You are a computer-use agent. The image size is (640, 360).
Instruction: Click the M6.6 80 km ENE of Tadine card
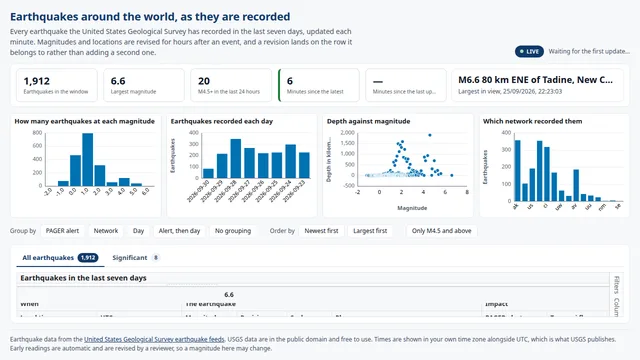538,85
